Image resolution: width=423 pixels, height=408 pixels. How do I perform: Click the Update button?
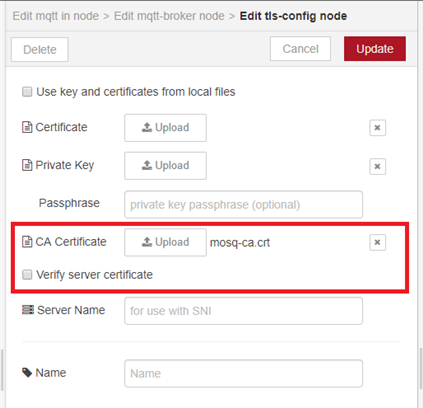[375, 49]
